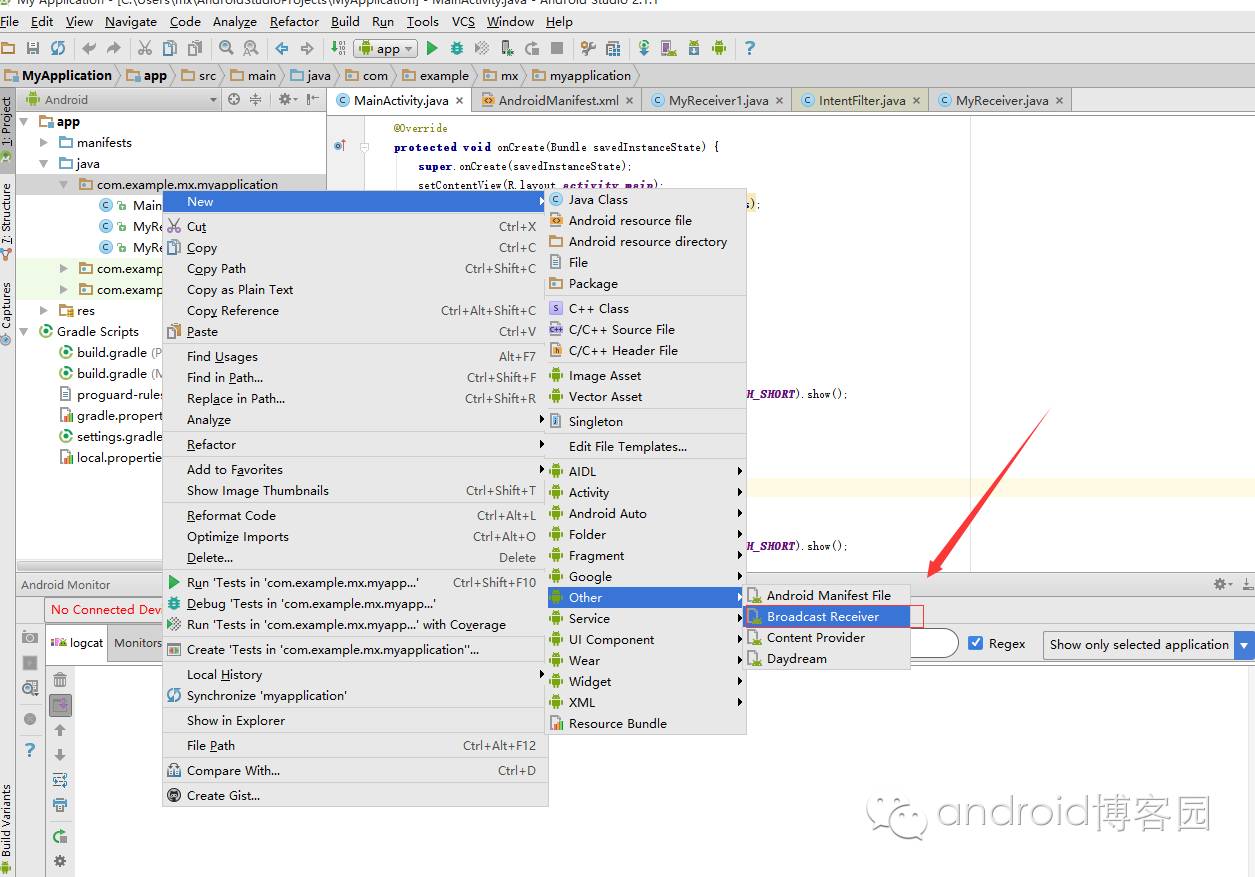Switch to the IntentFilter.java tab
This screenshot has width=1255, height=877.
(861, 100)
